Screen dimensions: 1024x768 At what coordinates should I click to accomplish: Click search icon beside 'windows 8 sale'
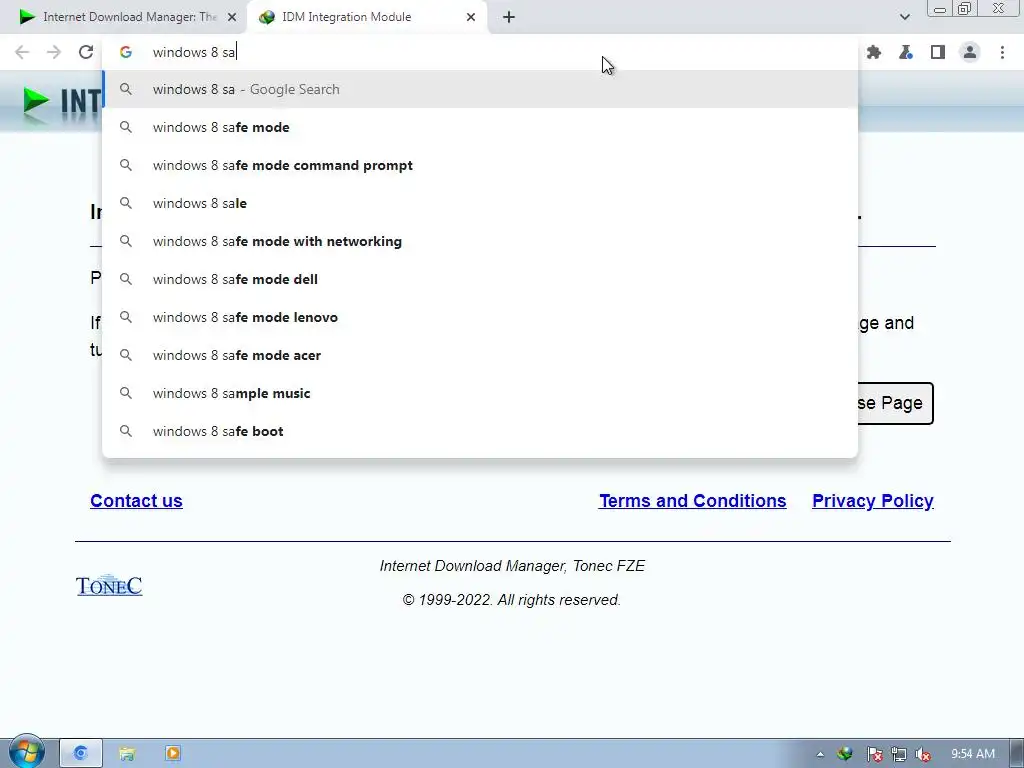point(126,202)
